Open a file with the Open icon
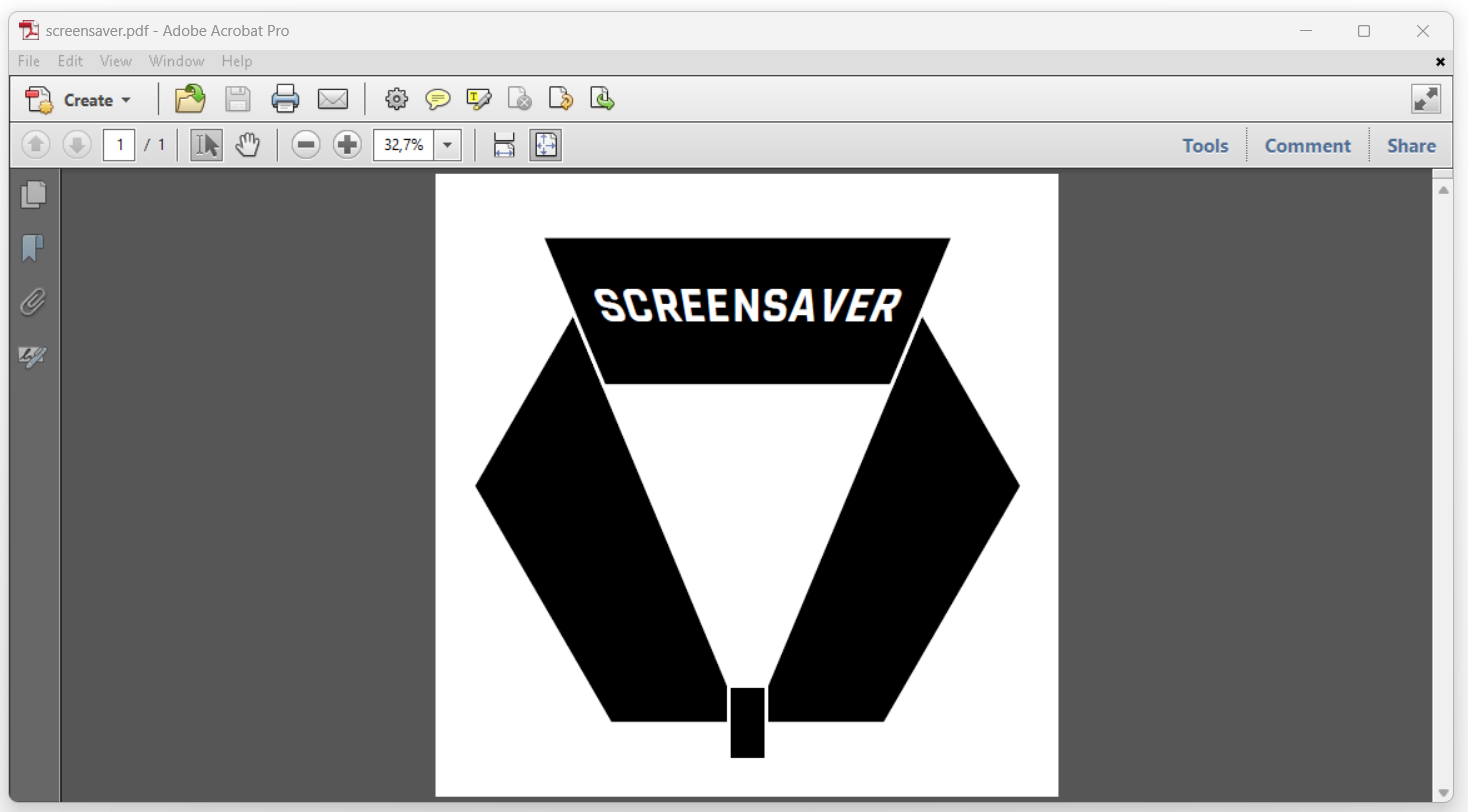 [189, 98]
